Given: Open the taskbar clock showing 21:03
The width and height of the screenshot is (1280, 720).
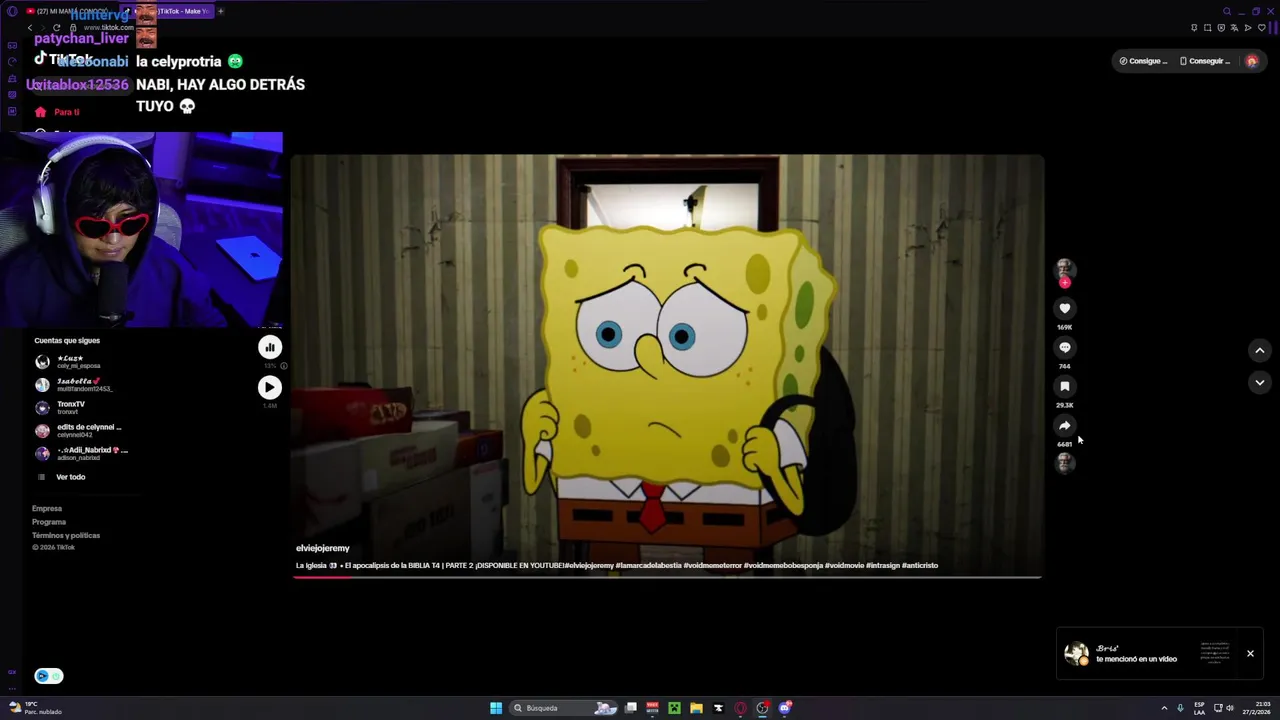Looking at the screenshot, I should pos(1258,708).
